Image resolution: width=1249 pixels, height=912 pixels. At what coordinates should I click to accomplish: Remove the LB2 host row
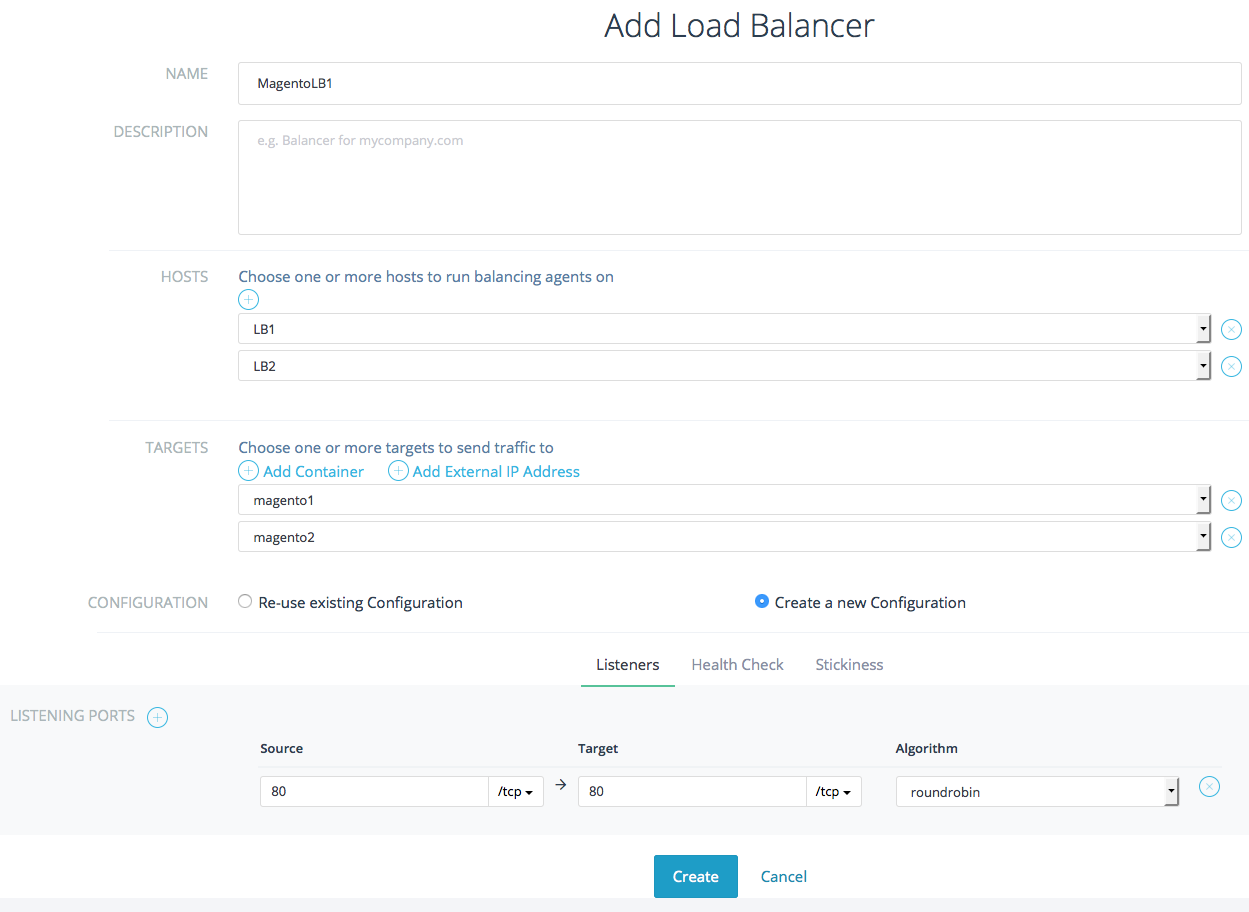pyautogui.click(x=1231, y=366)
